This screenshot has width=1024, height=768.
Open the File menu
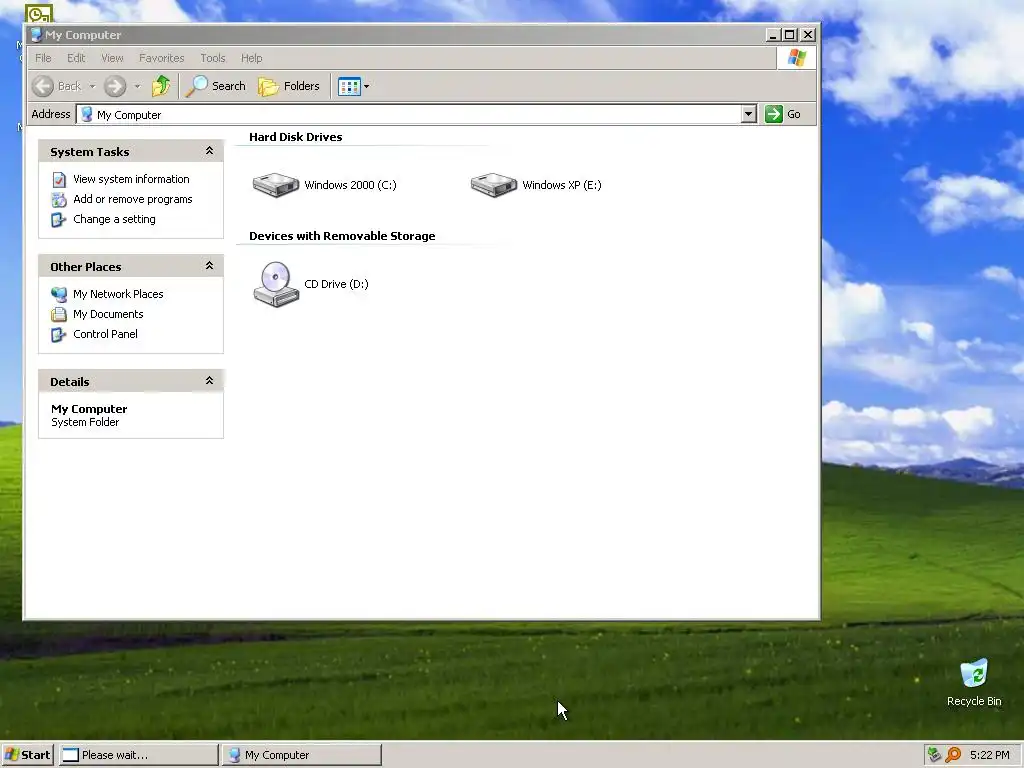[x=43, y=58]
